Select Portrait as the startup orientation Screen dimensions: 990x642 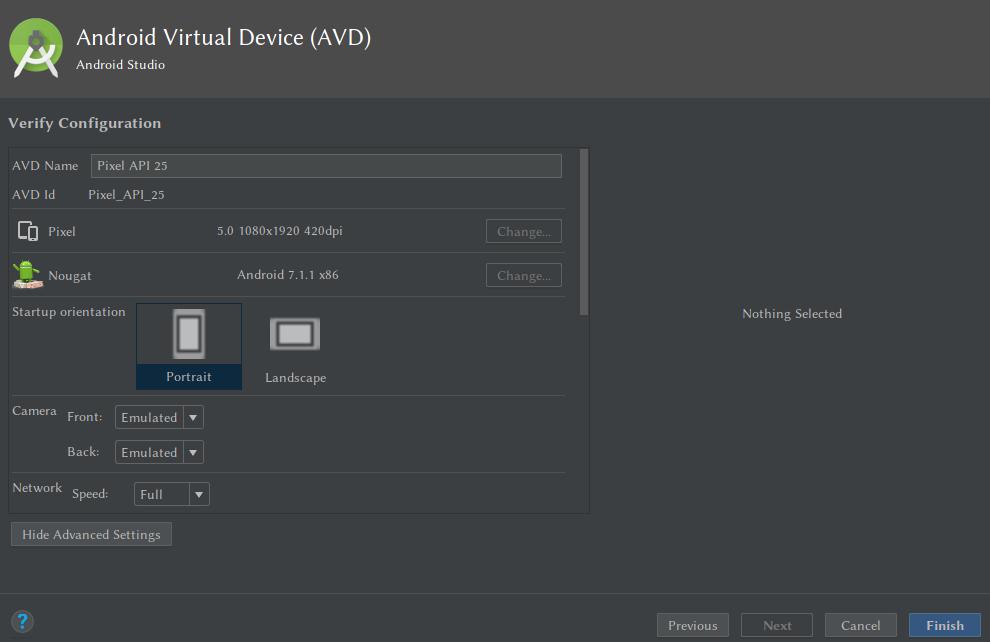(x=188, y=345)
